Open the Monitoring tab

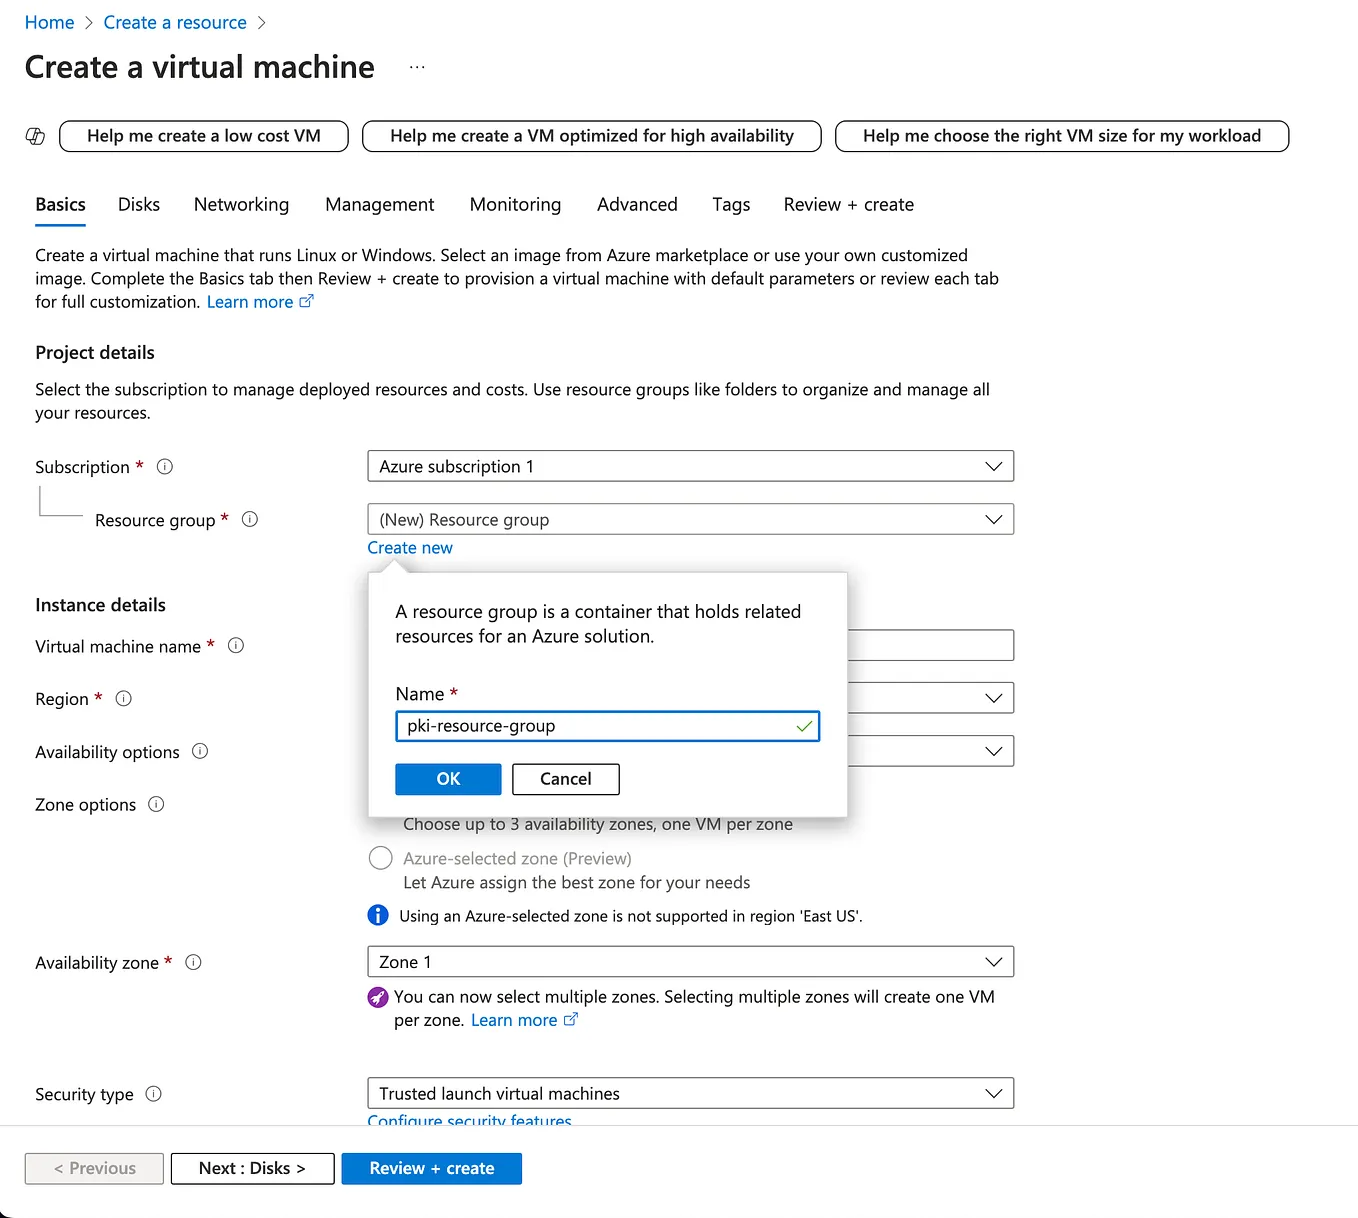[515, 204]
